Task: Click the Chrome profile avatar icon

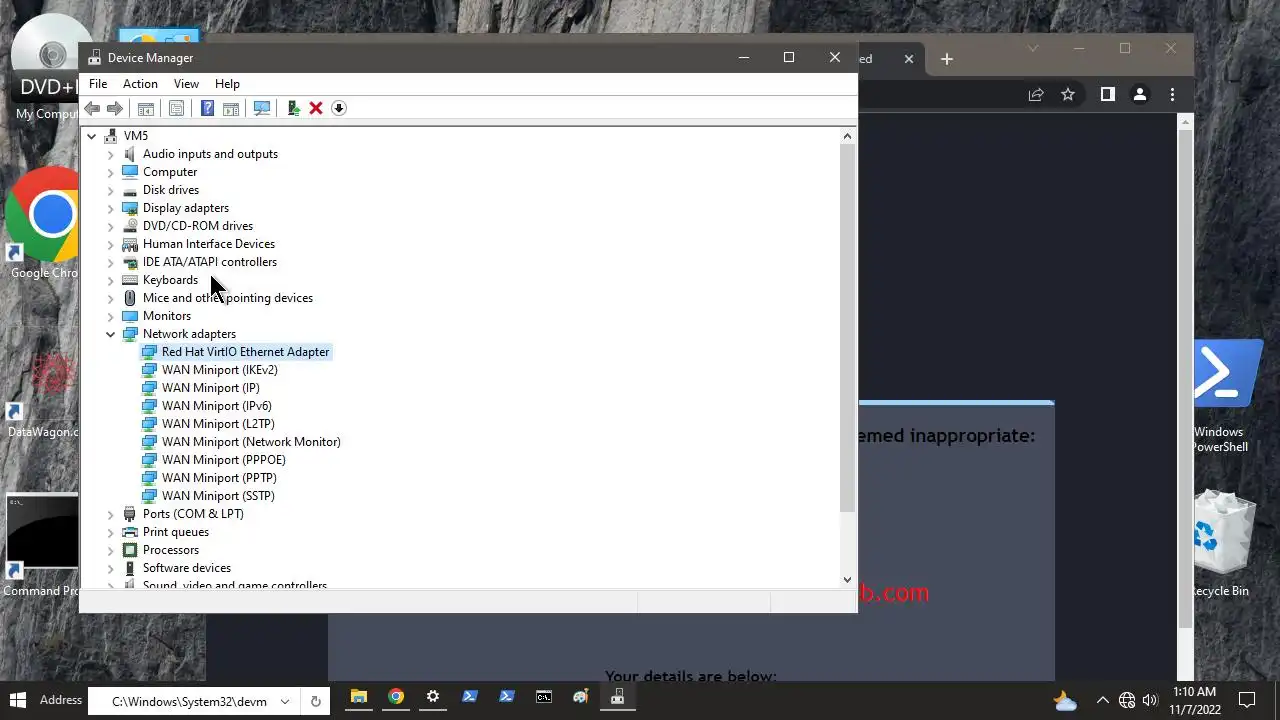Action: (x=1139, y=94)
